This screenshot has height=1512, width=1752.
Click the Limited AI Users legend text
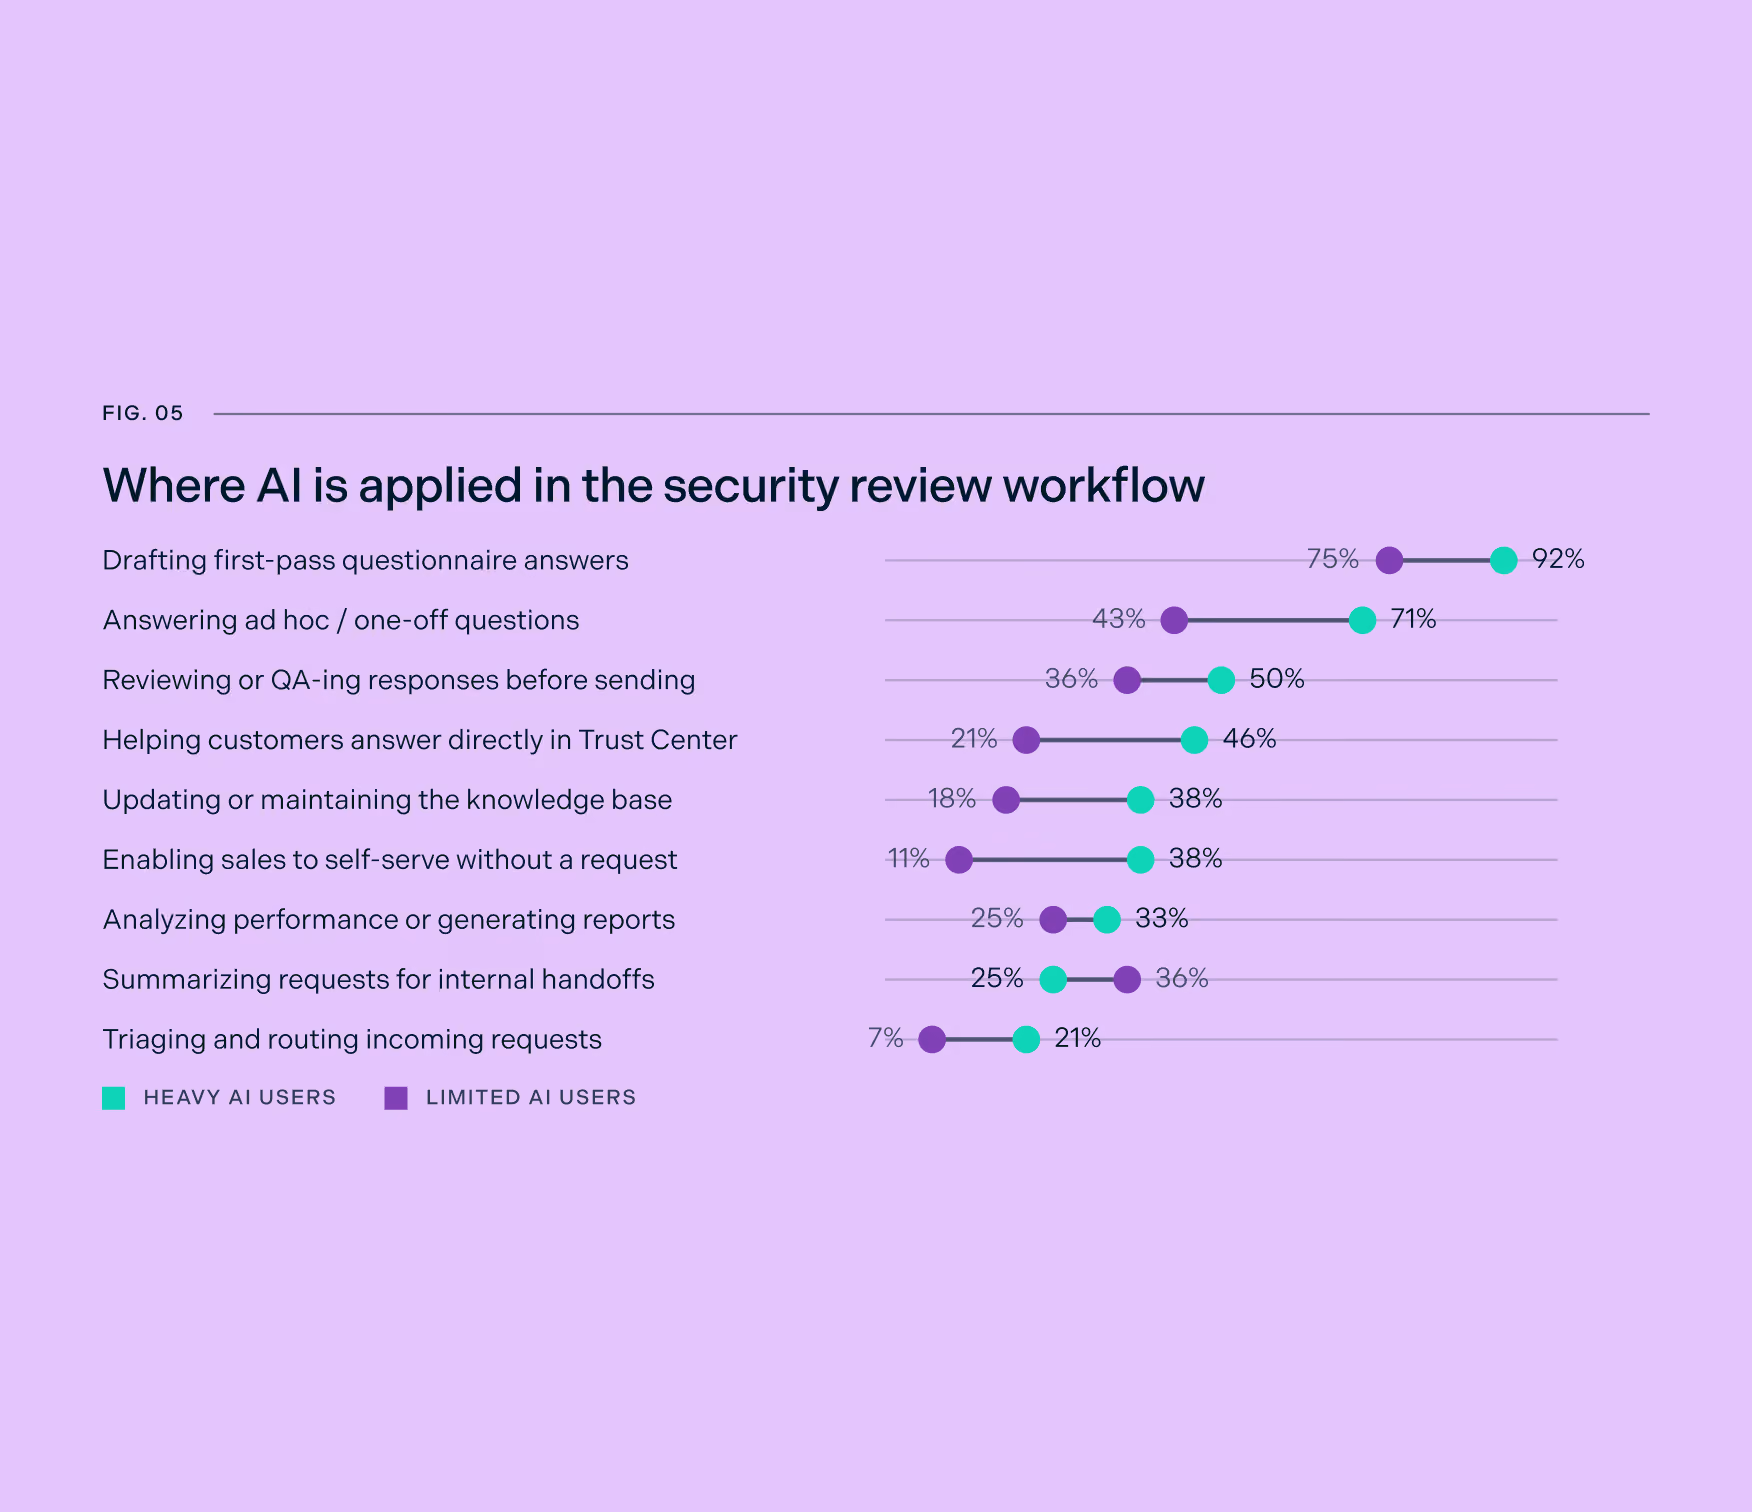tap(531, 1098)
